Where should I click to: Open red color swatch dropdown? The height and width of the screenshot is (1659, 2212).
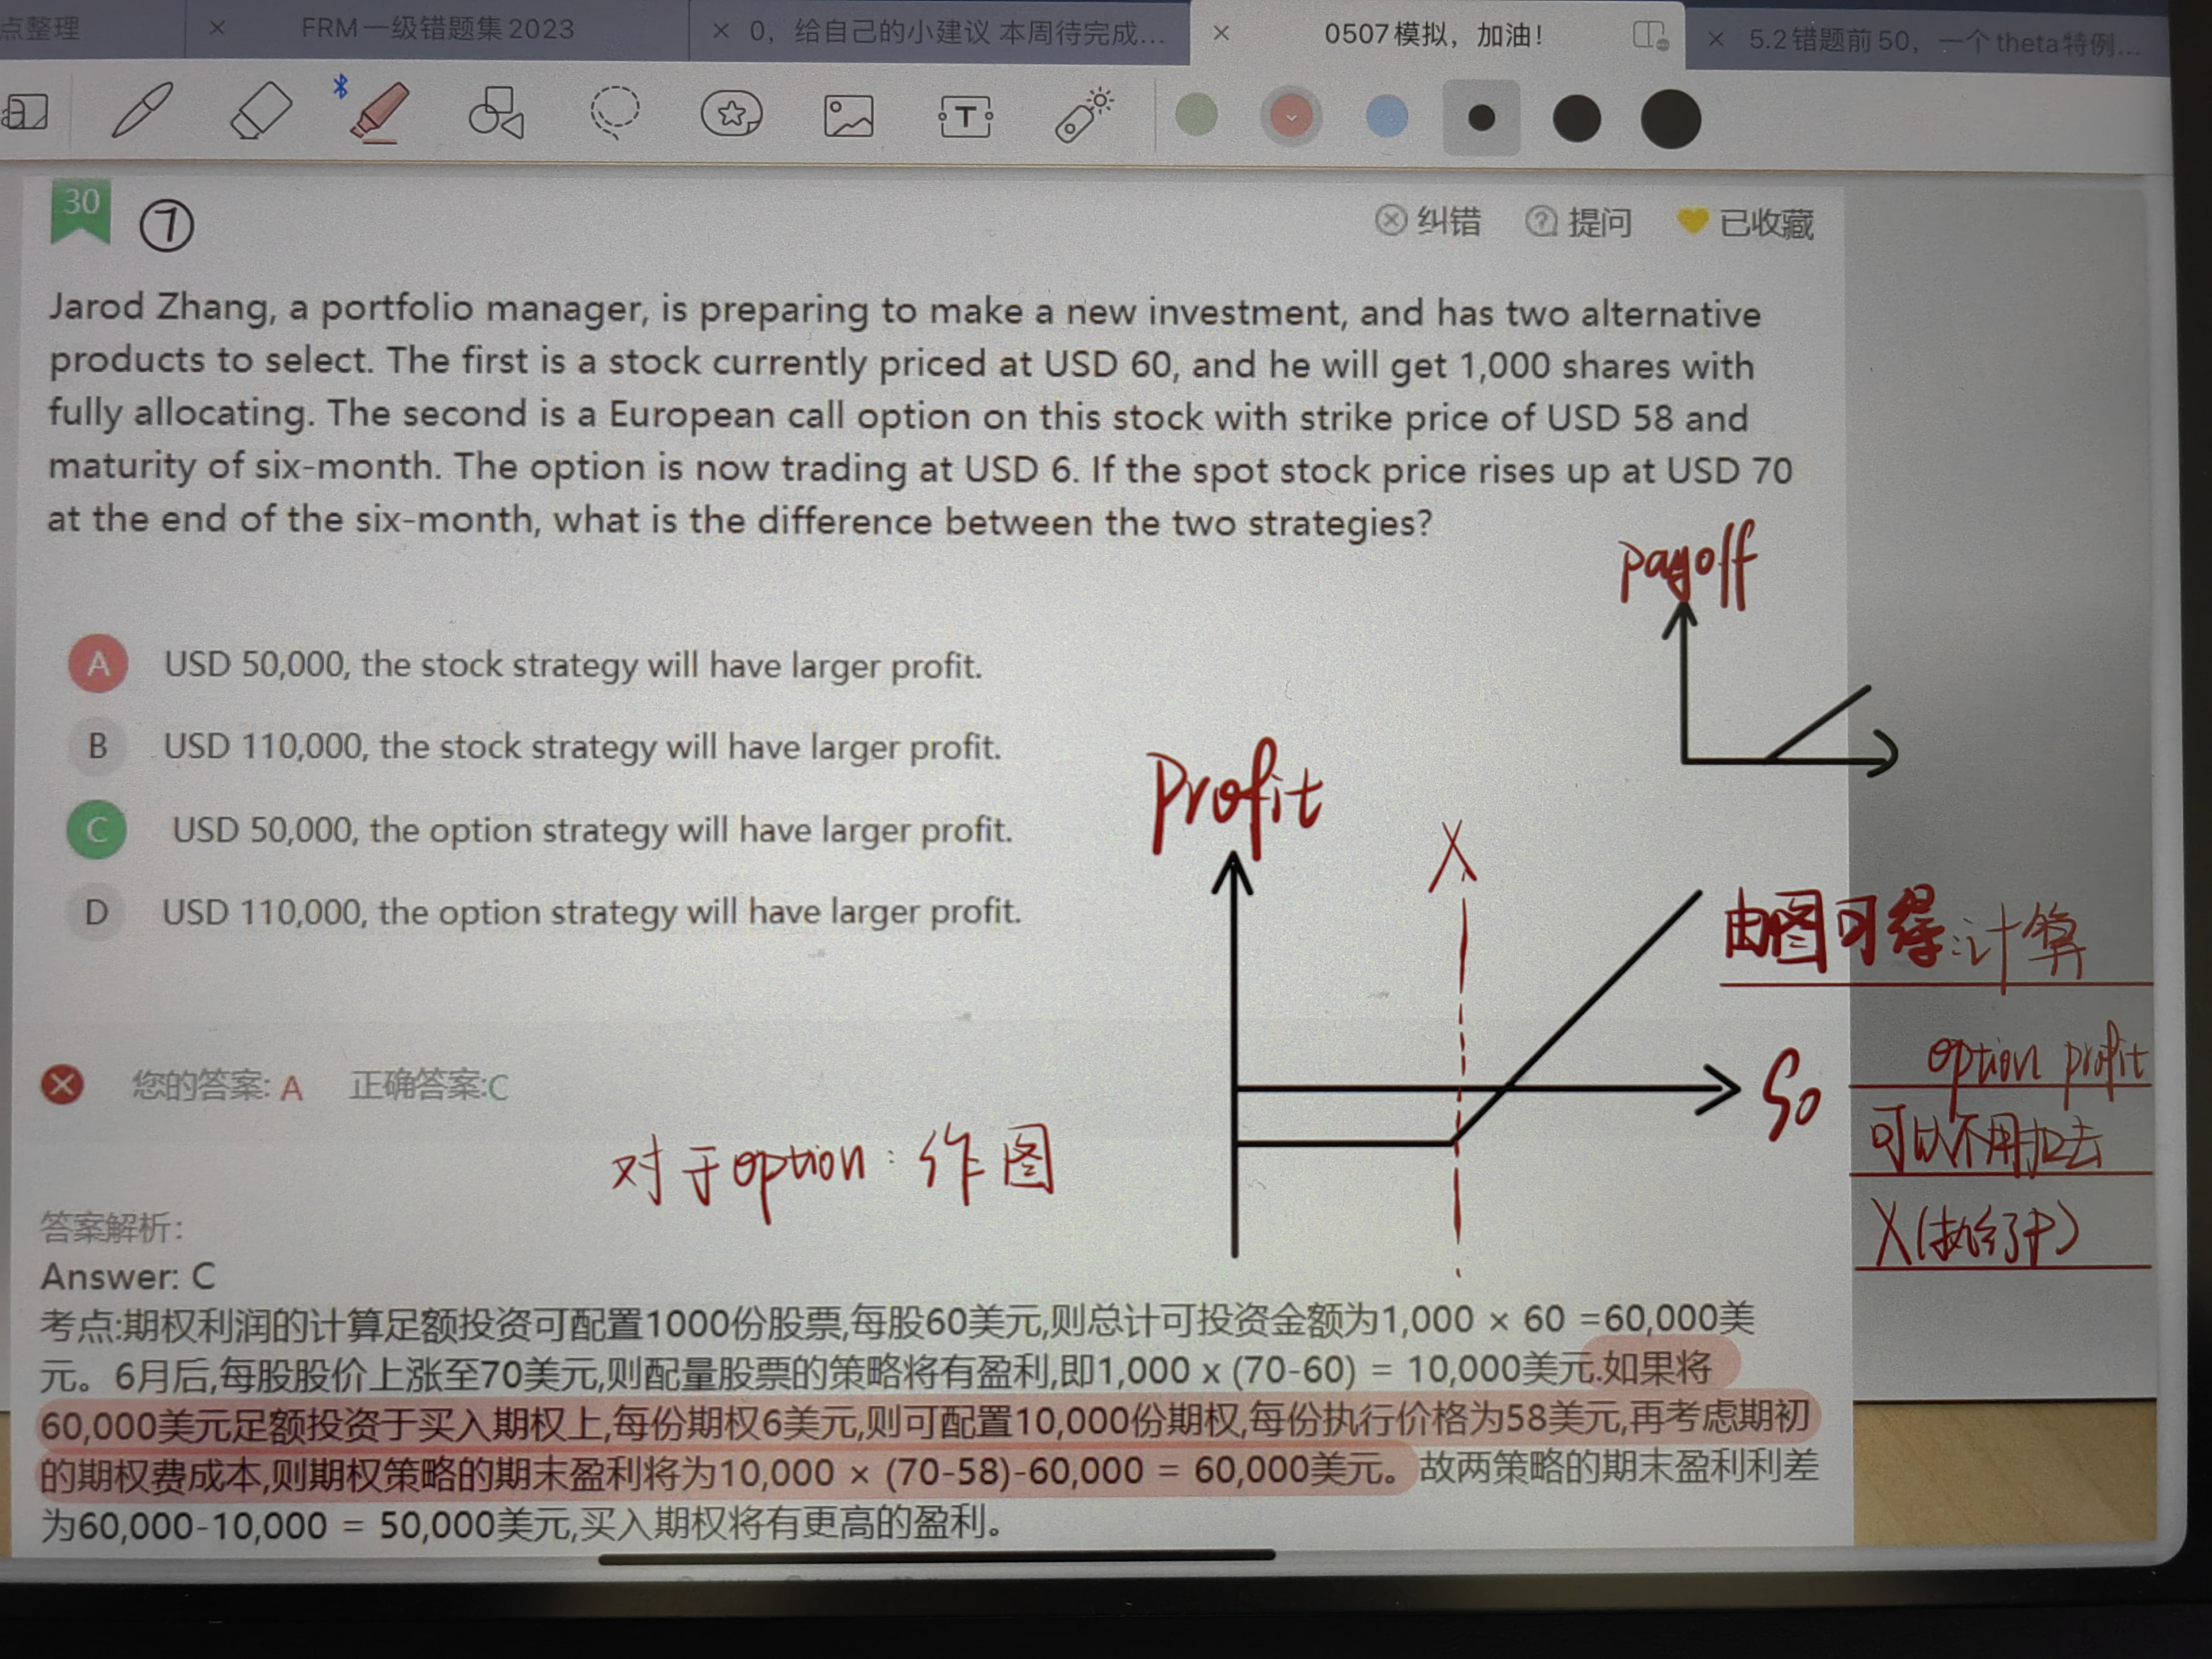(1291, 117)
